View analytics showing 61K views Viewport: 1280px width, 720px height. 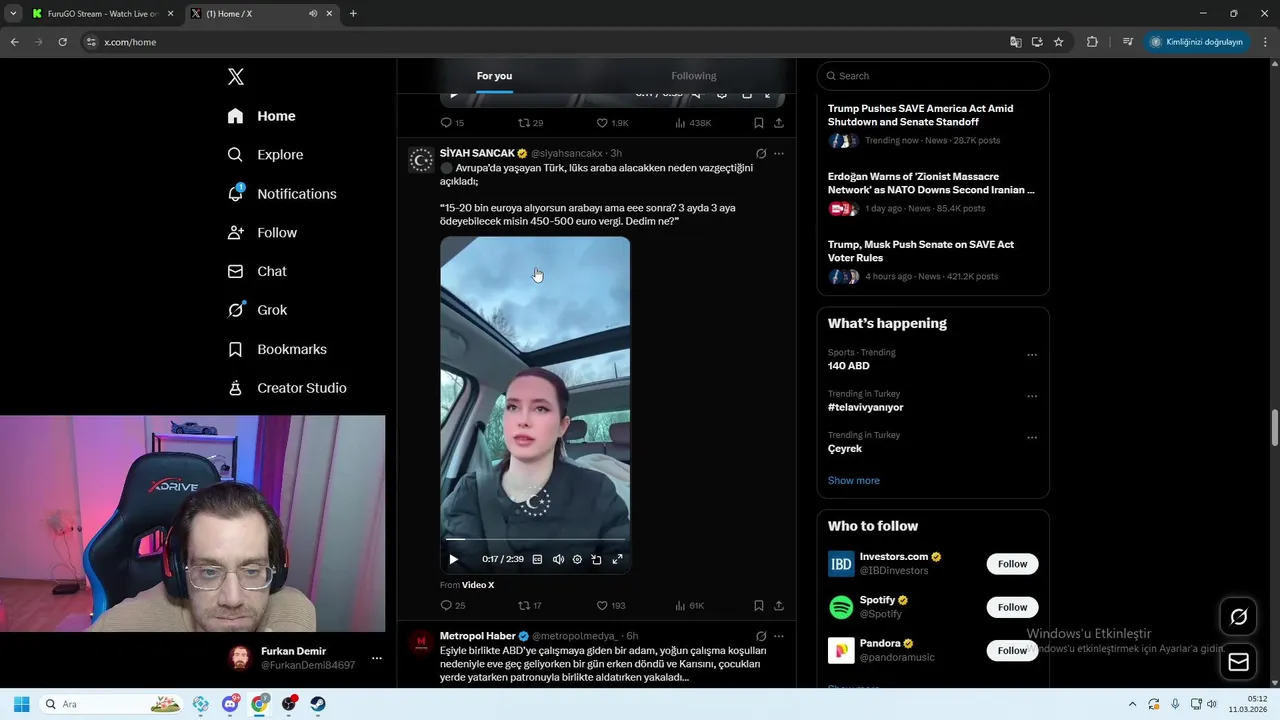click(x=689, y=606)
